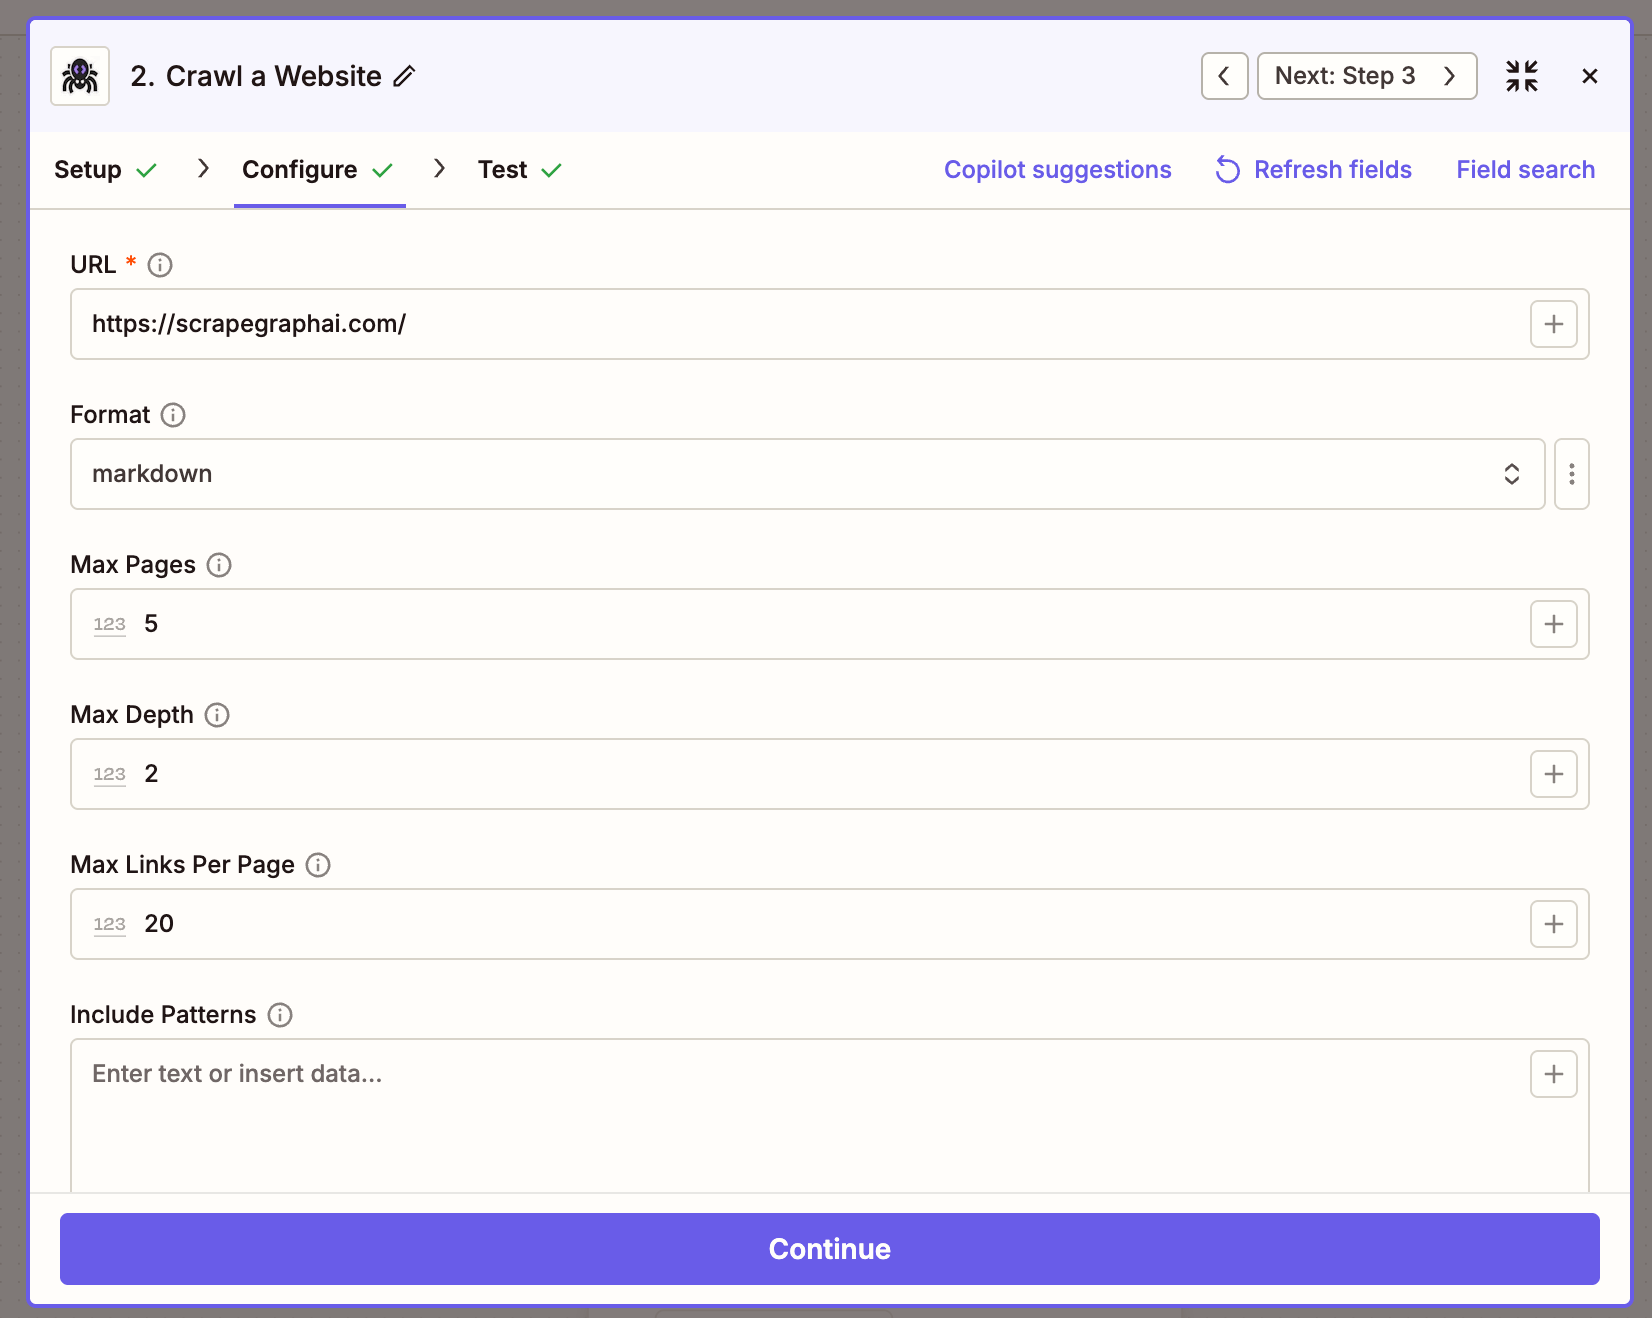Open the Format dropdown showing markdown
This screenshot has height=1318, width=1652.
808,474
